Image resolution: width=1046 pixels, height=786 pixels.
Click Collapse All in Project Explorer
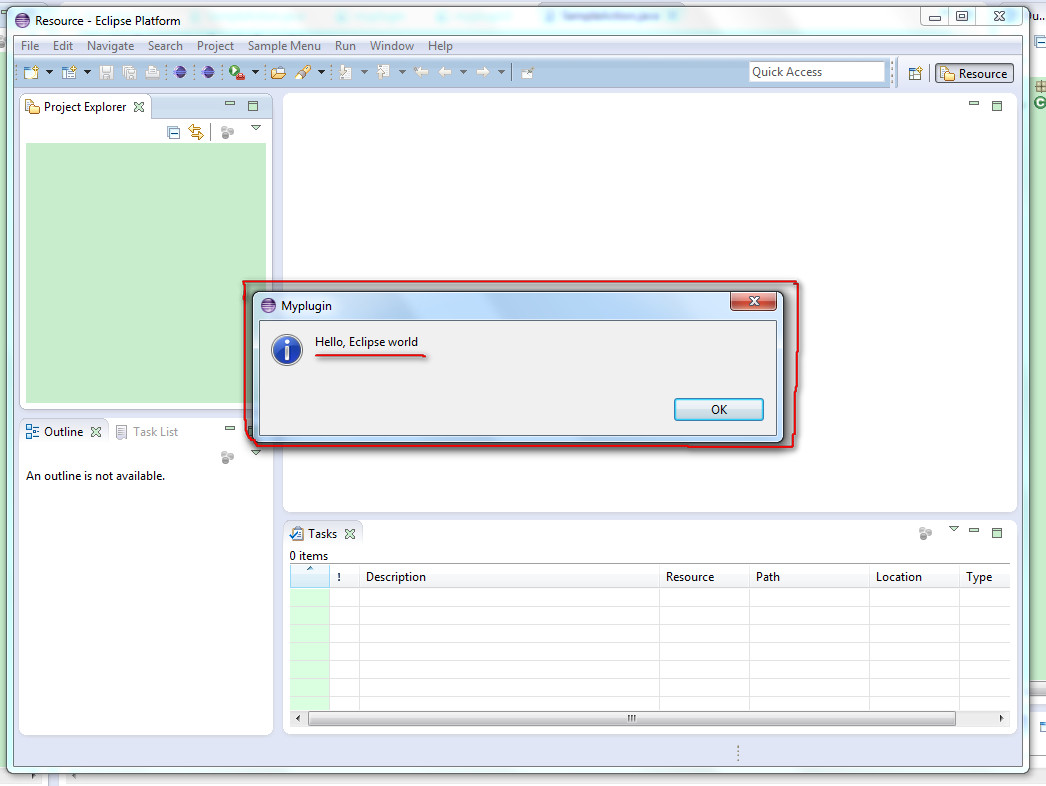click(173, 132)
